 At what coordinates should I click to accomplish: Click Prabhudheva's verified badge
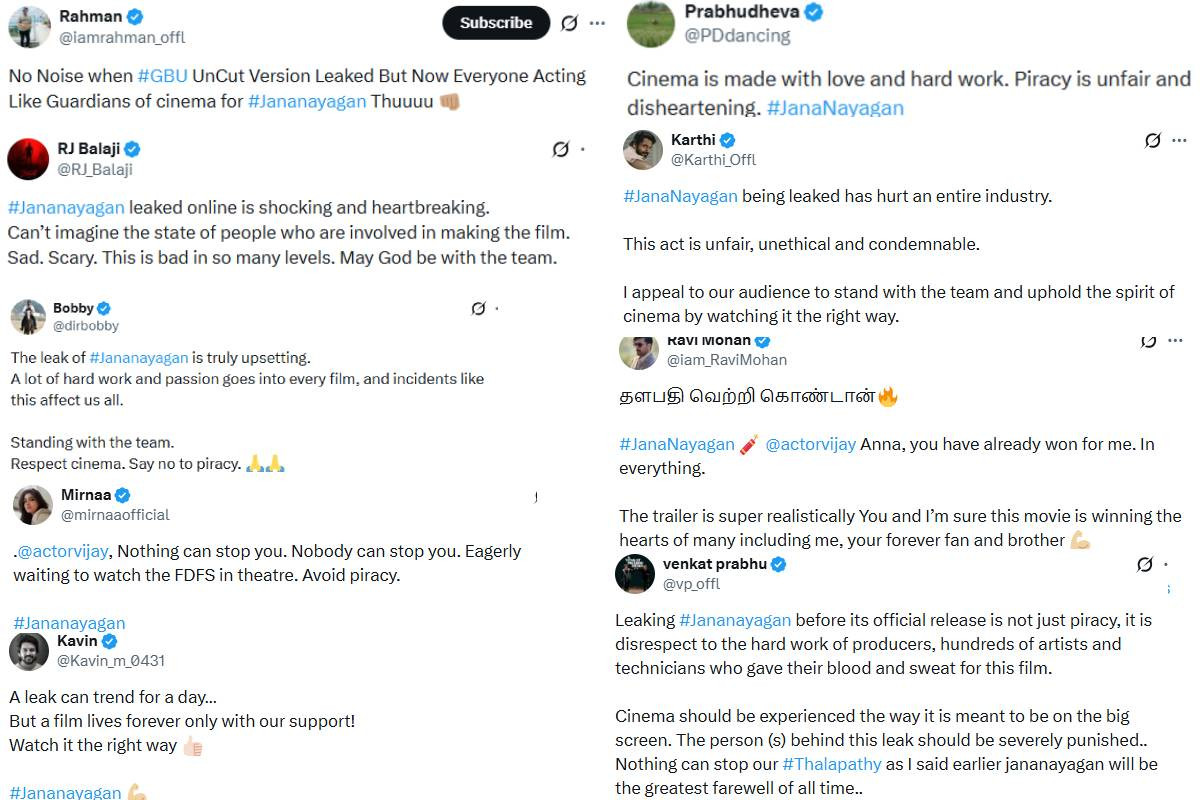pos(814,12)
